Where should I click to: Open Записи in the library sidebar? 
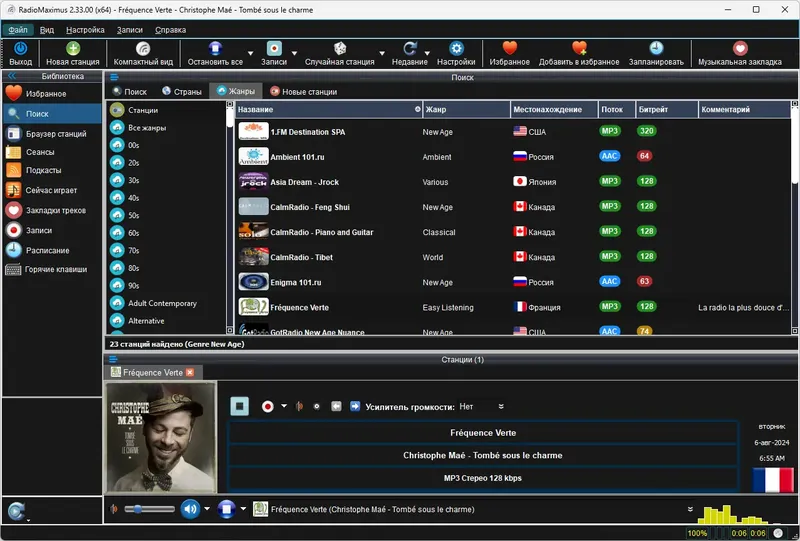tap(52, 231)
